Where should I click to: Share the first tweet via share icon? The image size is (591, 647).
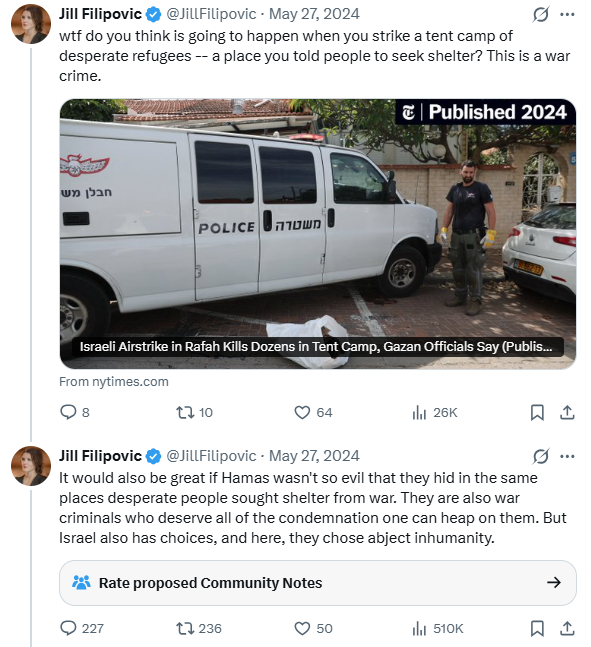567,412
